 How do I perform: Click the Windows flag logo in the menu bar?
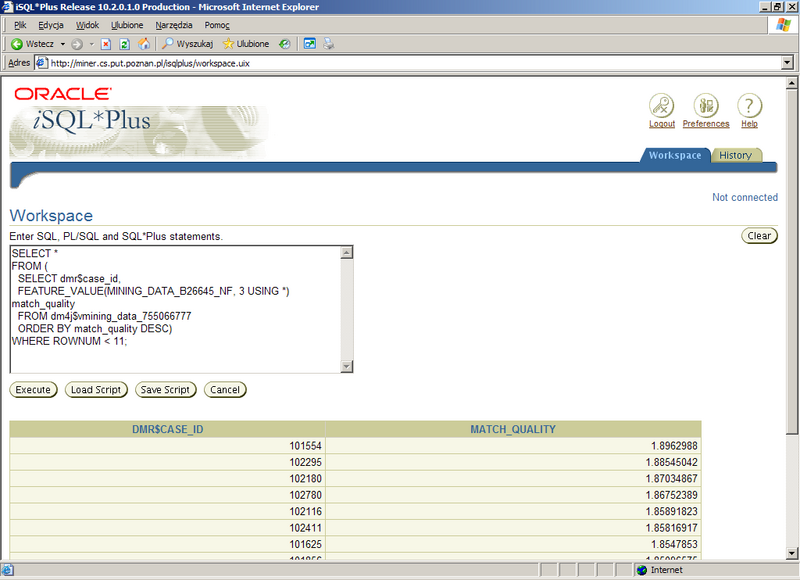pos(783,25)
